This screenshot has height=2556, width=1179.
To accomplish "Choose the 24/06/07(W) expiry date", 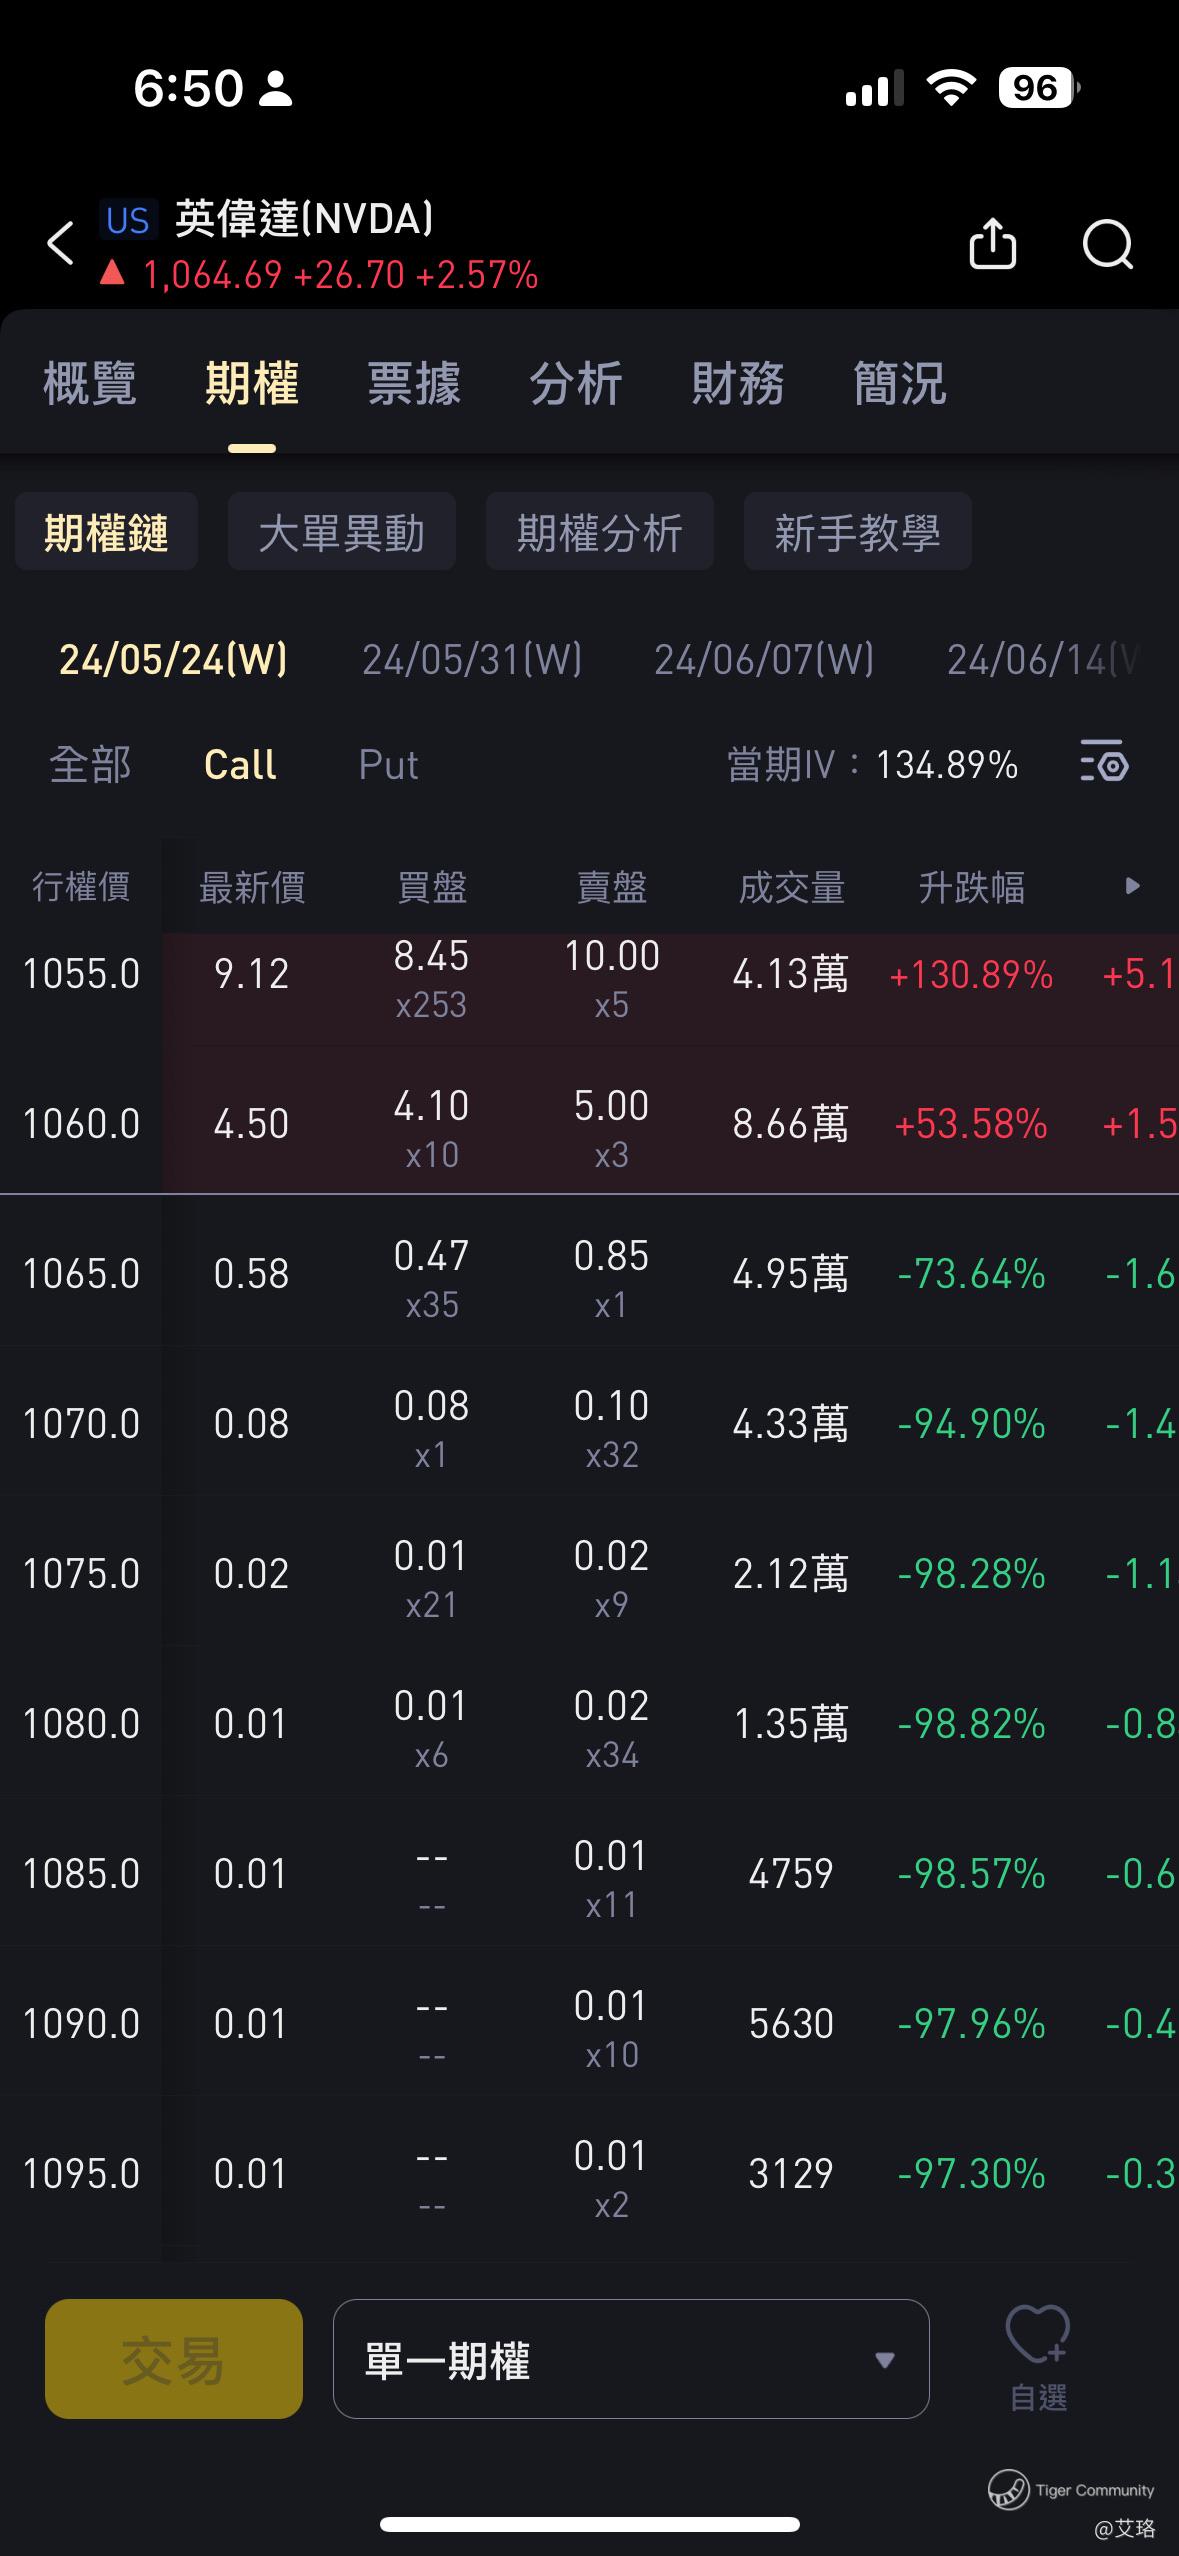I will [x=764, y=660].
